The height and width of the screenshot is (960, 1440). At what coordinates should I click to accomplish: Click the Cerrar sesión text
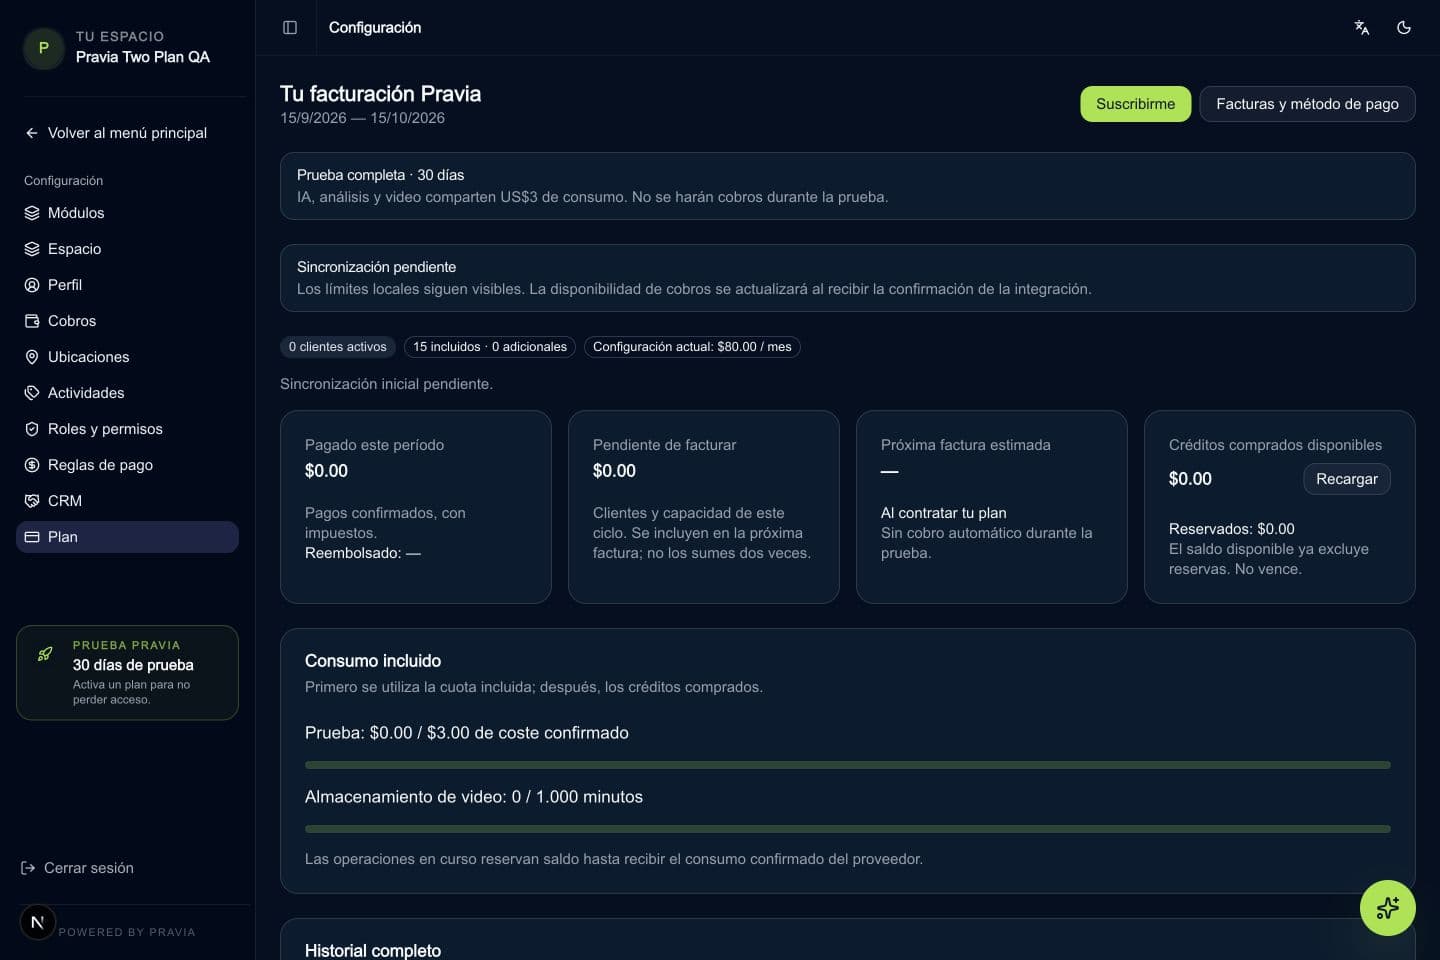click(89, 868)
